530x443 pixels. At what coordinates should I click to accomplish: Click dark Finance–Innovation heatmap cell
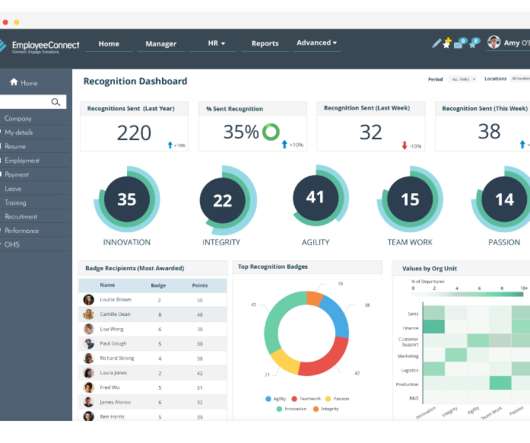(x=434, y=327)
